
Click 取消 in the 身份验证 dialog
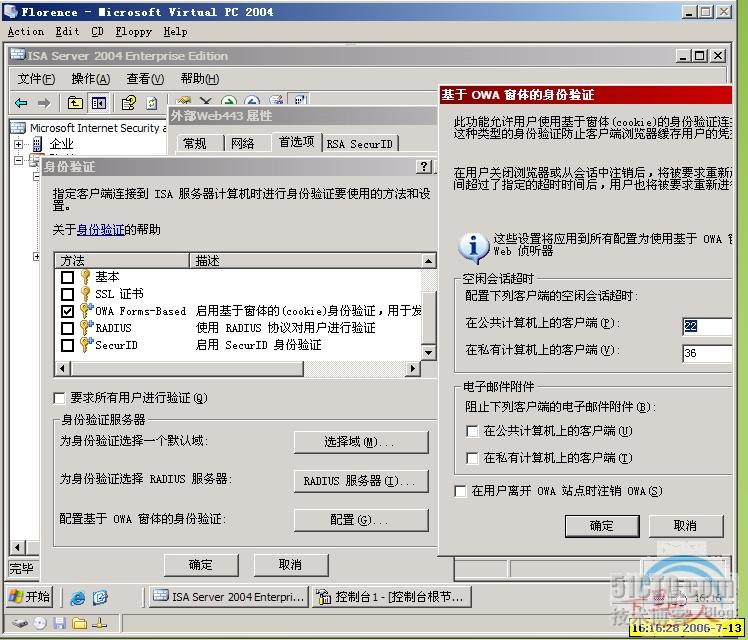[x=291, y=565]
